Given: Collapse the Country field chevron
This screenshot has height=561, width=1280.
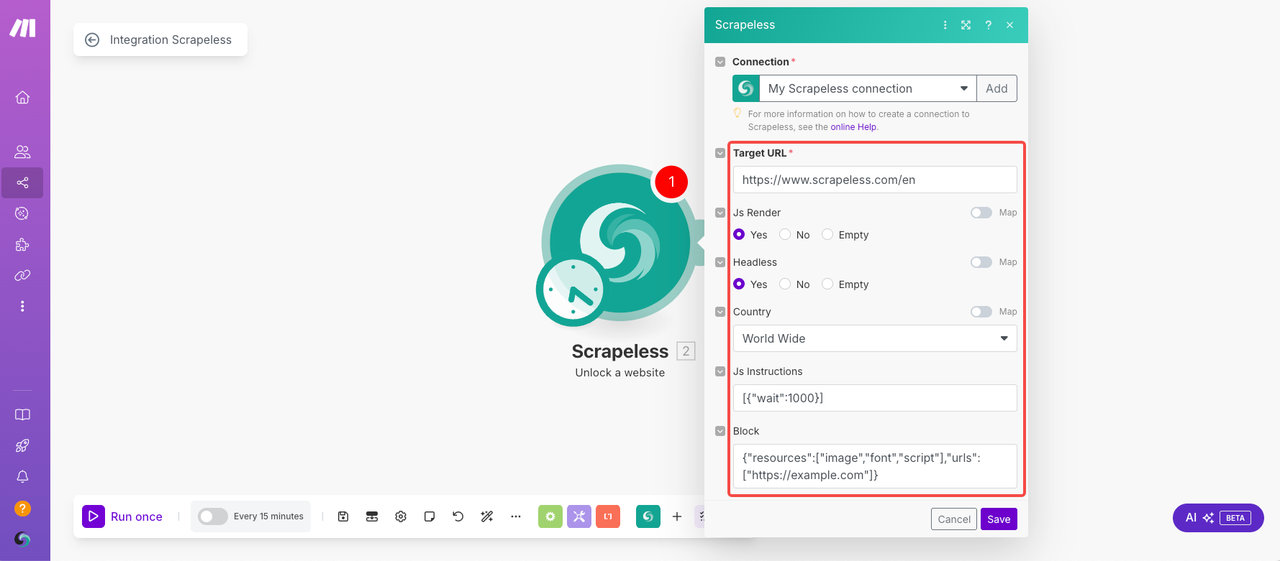Looking at the screenshot, I should coord(720,312).
